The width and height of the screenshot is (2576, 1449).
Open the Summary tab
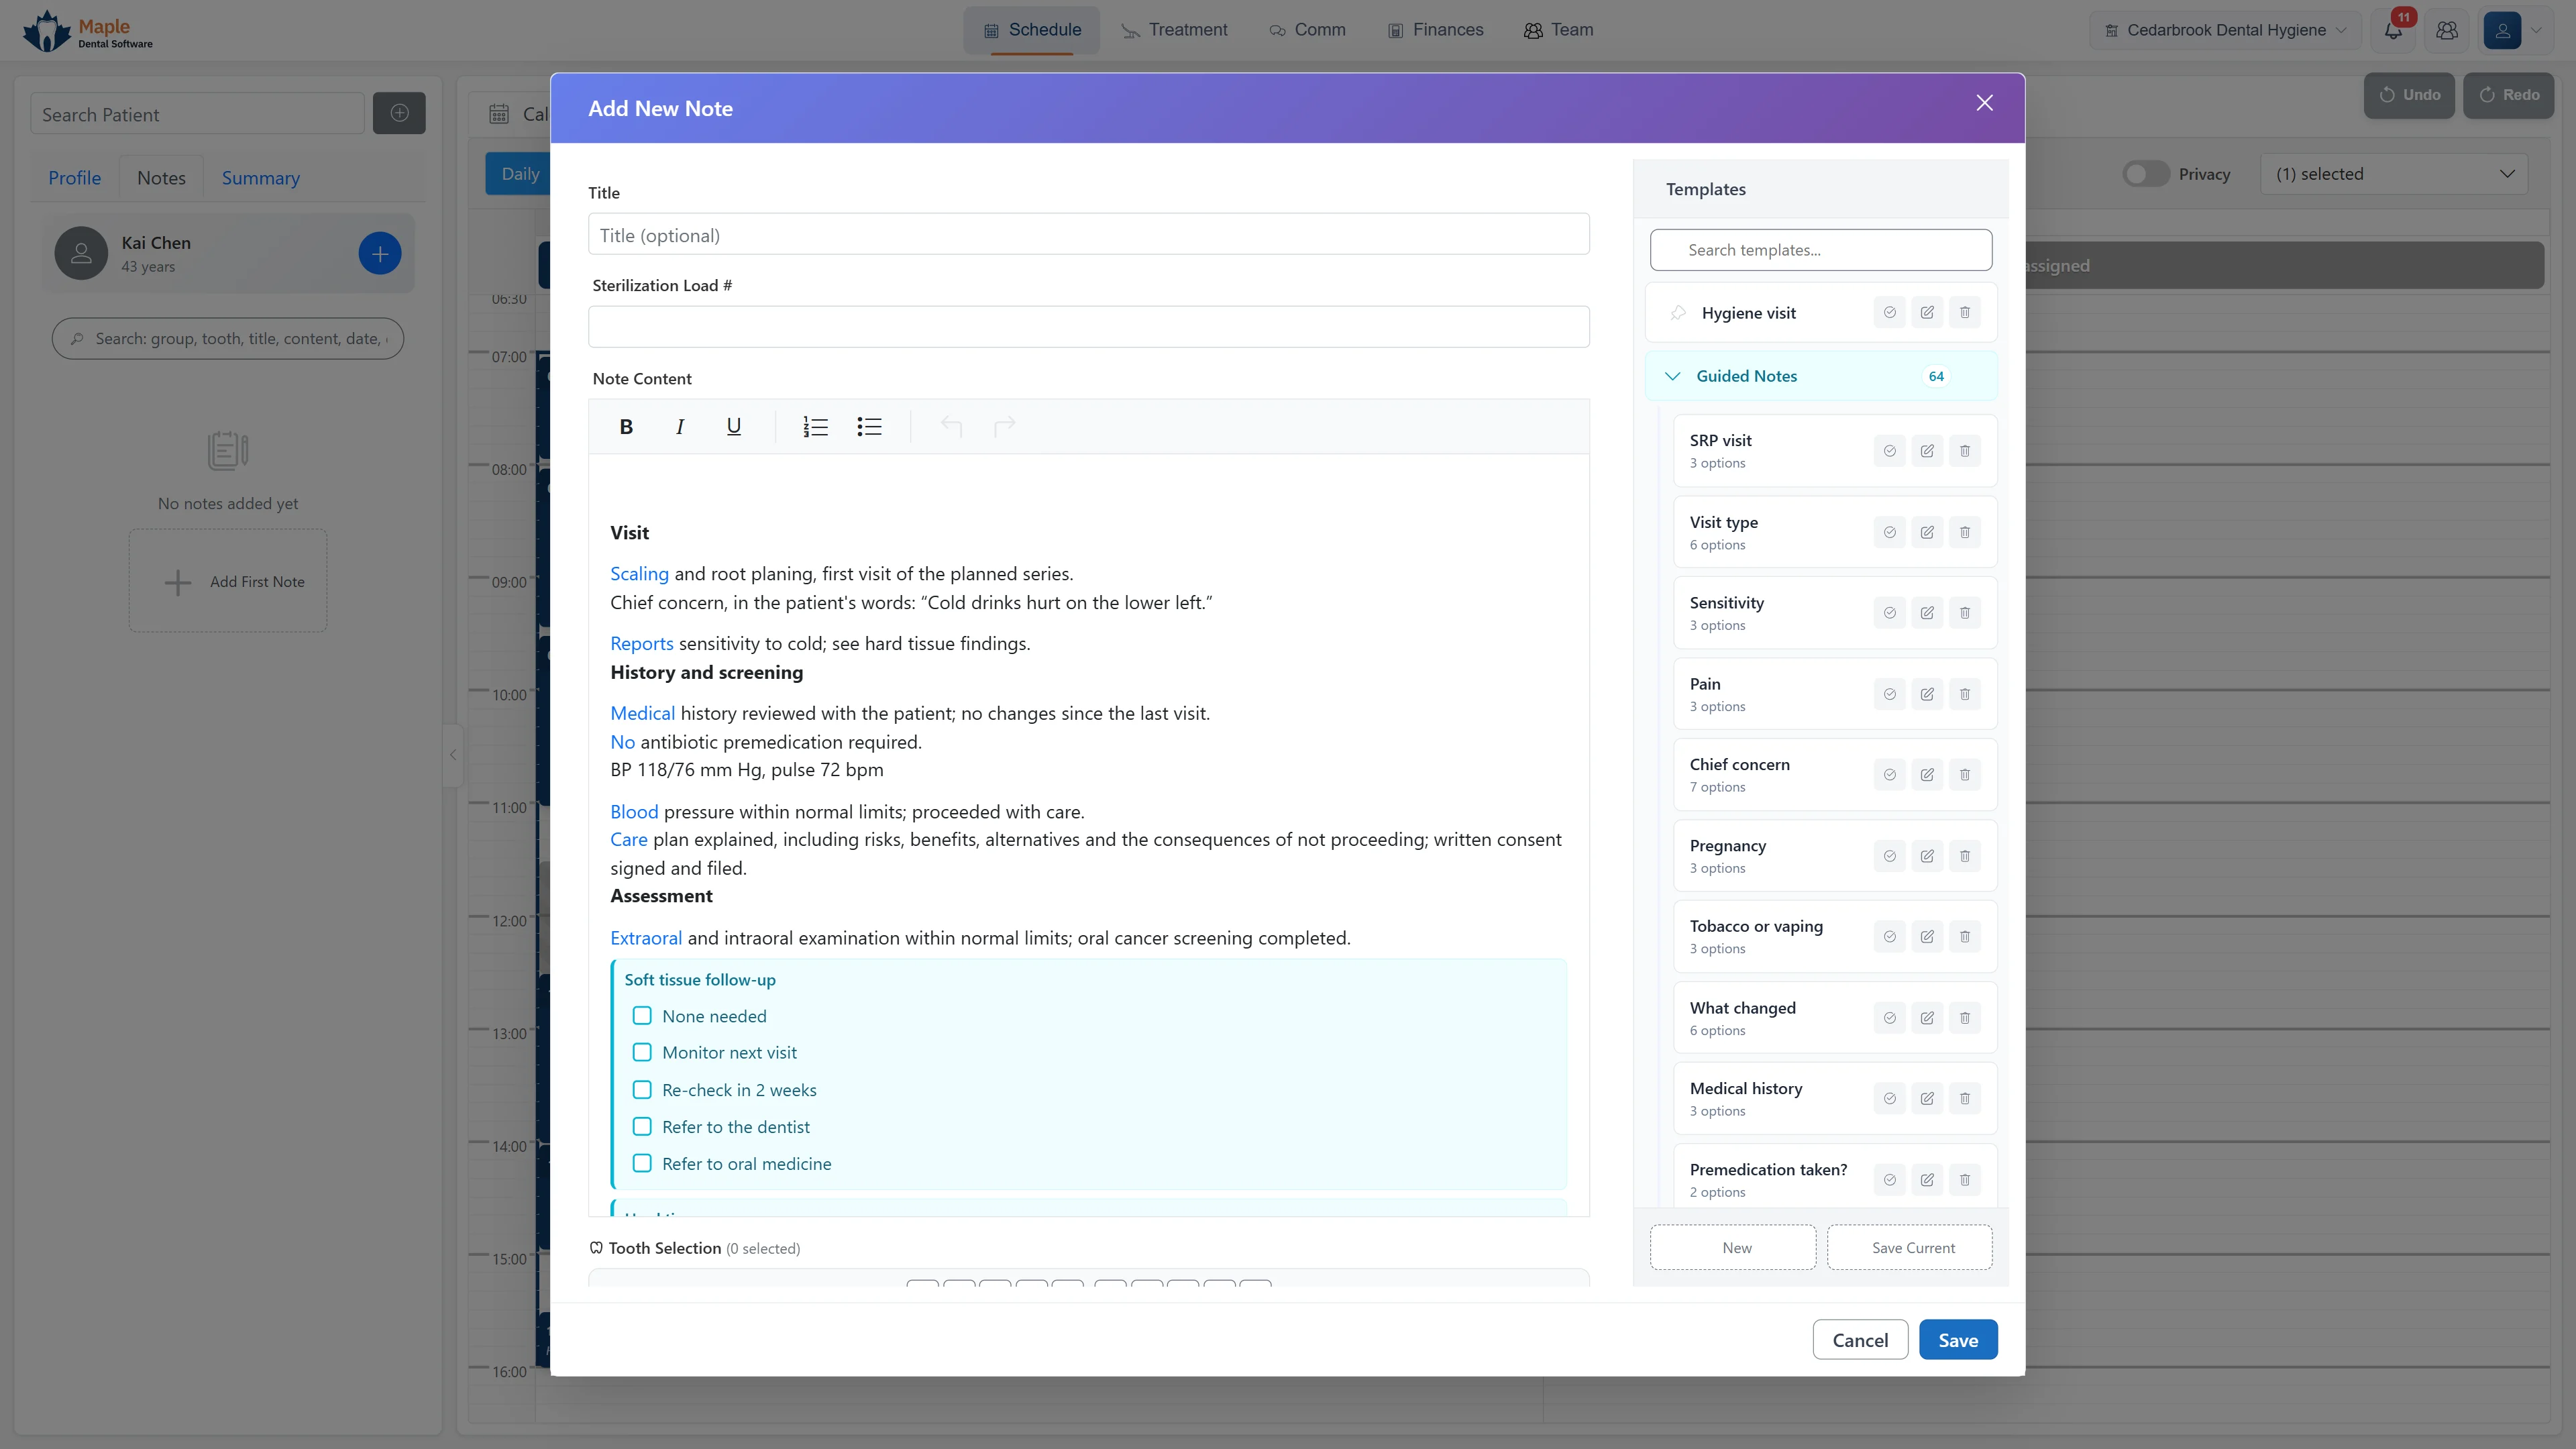pyautogui.click(x=260, y=178)
